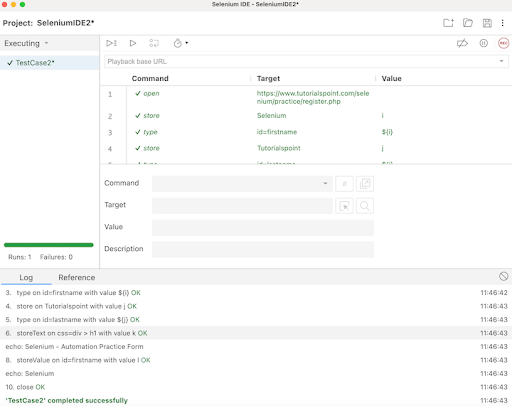Run the current test
512x406 pixels.
click(133, 43)
